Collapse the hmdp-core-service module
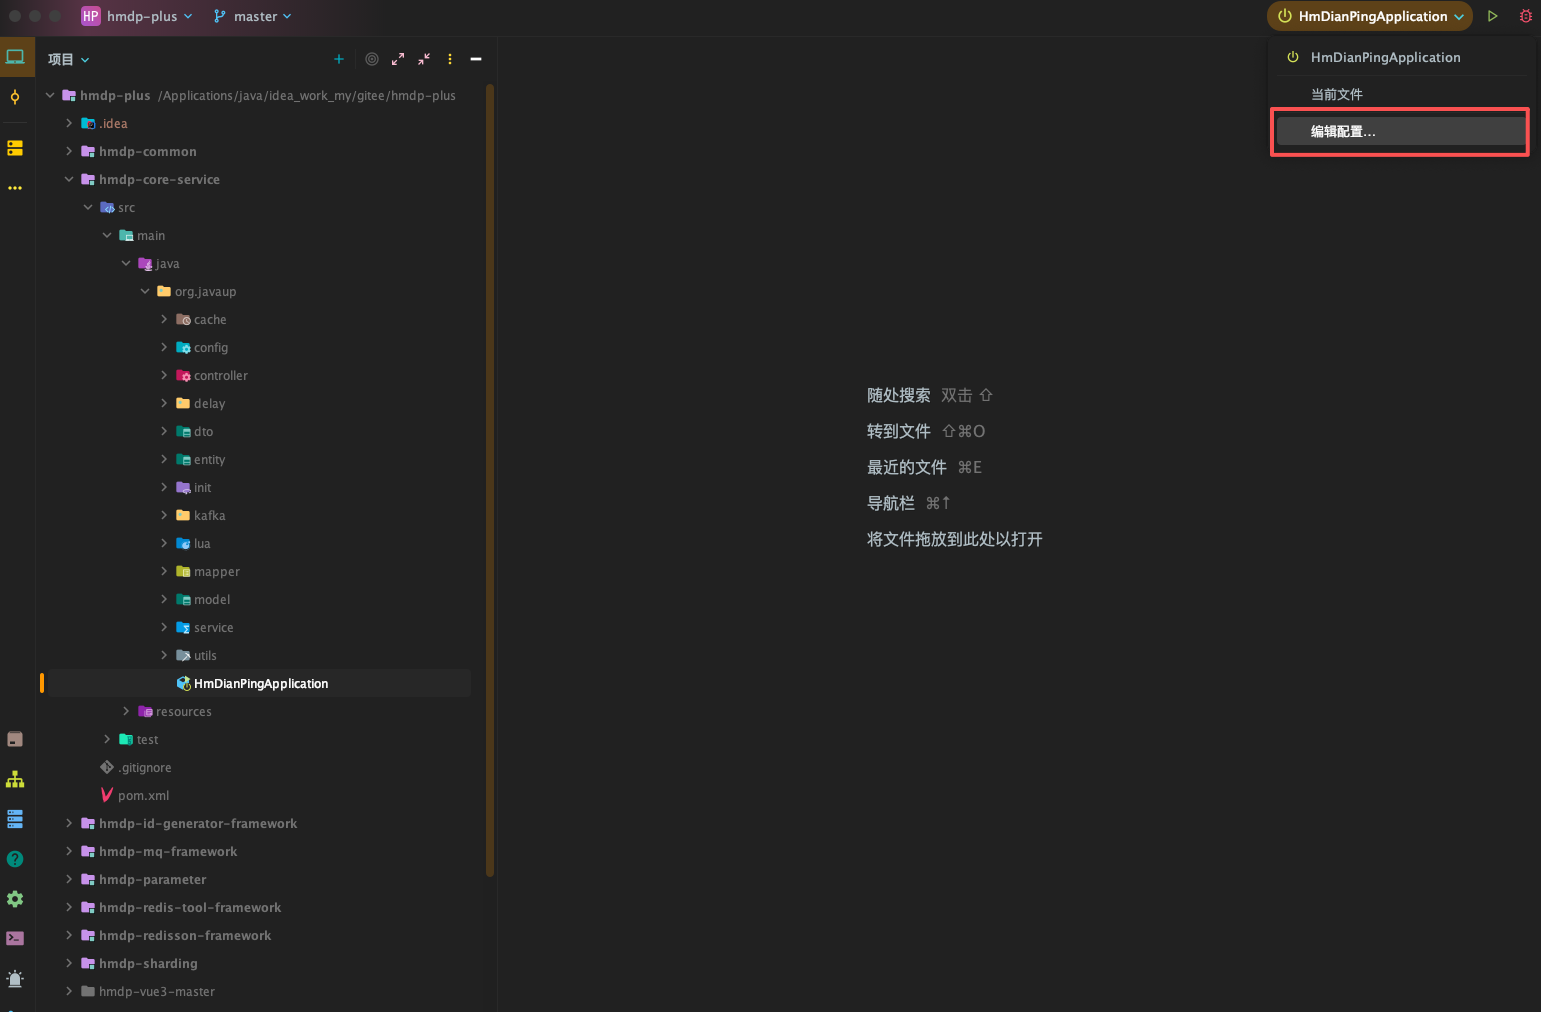This screenshot has height=1012, width=1541. 69,179
